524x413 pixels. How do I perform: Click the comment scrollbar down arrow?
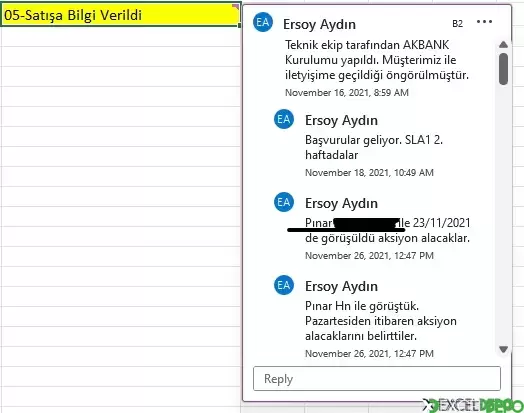pyautogui.click(x=503, y=349)
